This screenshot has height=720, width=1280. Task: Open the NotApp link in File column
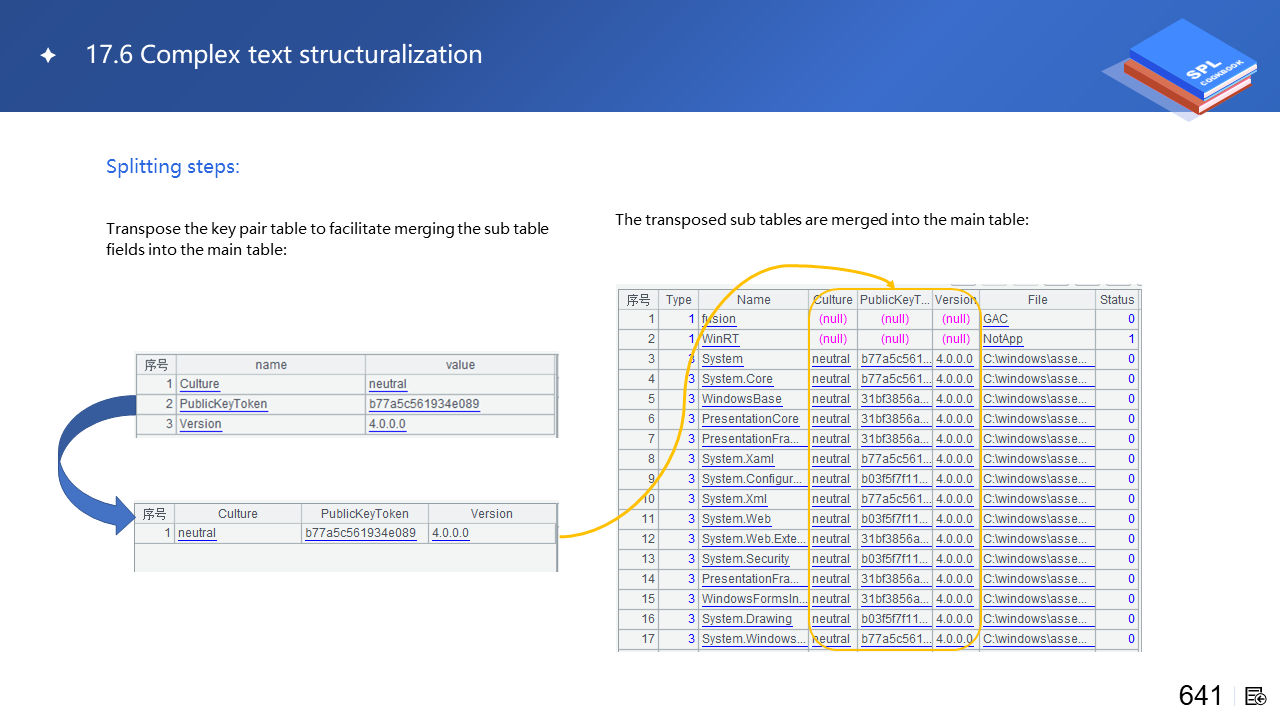click(x=1003, y=339)
